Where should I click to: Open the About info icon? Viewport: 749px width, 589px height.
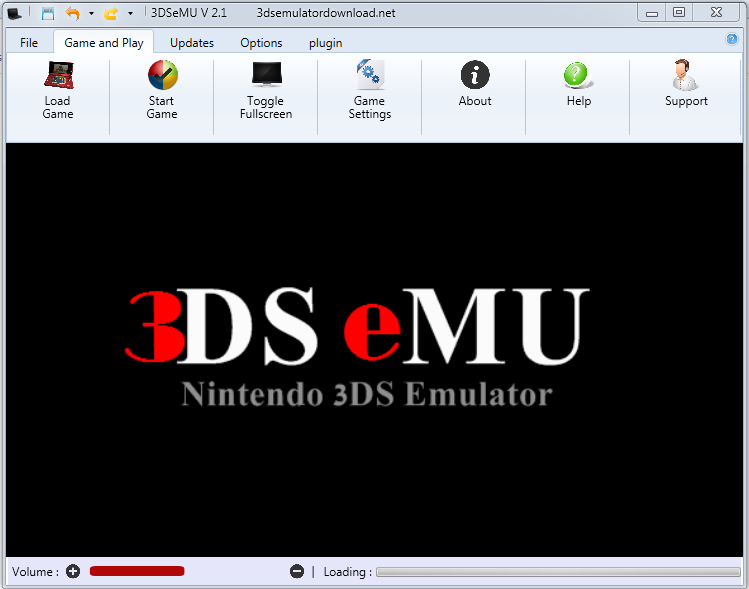click(475, 75)
